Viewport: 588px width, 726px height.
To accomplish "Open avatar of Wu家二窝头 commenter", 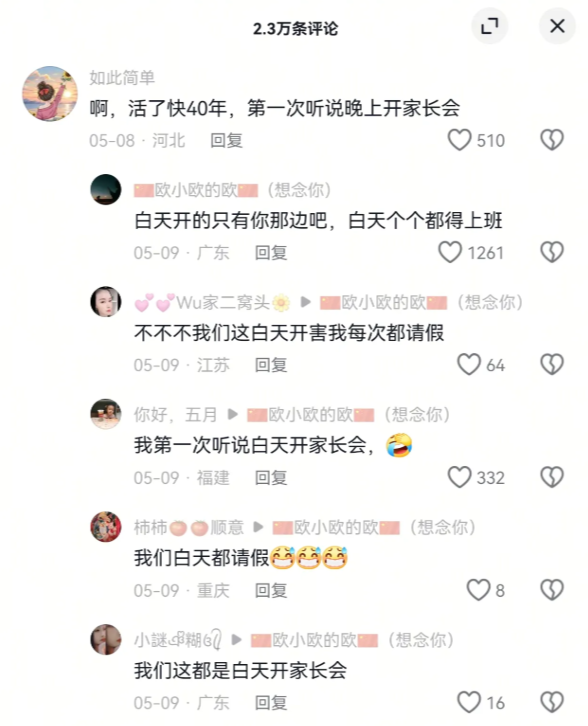I will [x=106, y=302].
